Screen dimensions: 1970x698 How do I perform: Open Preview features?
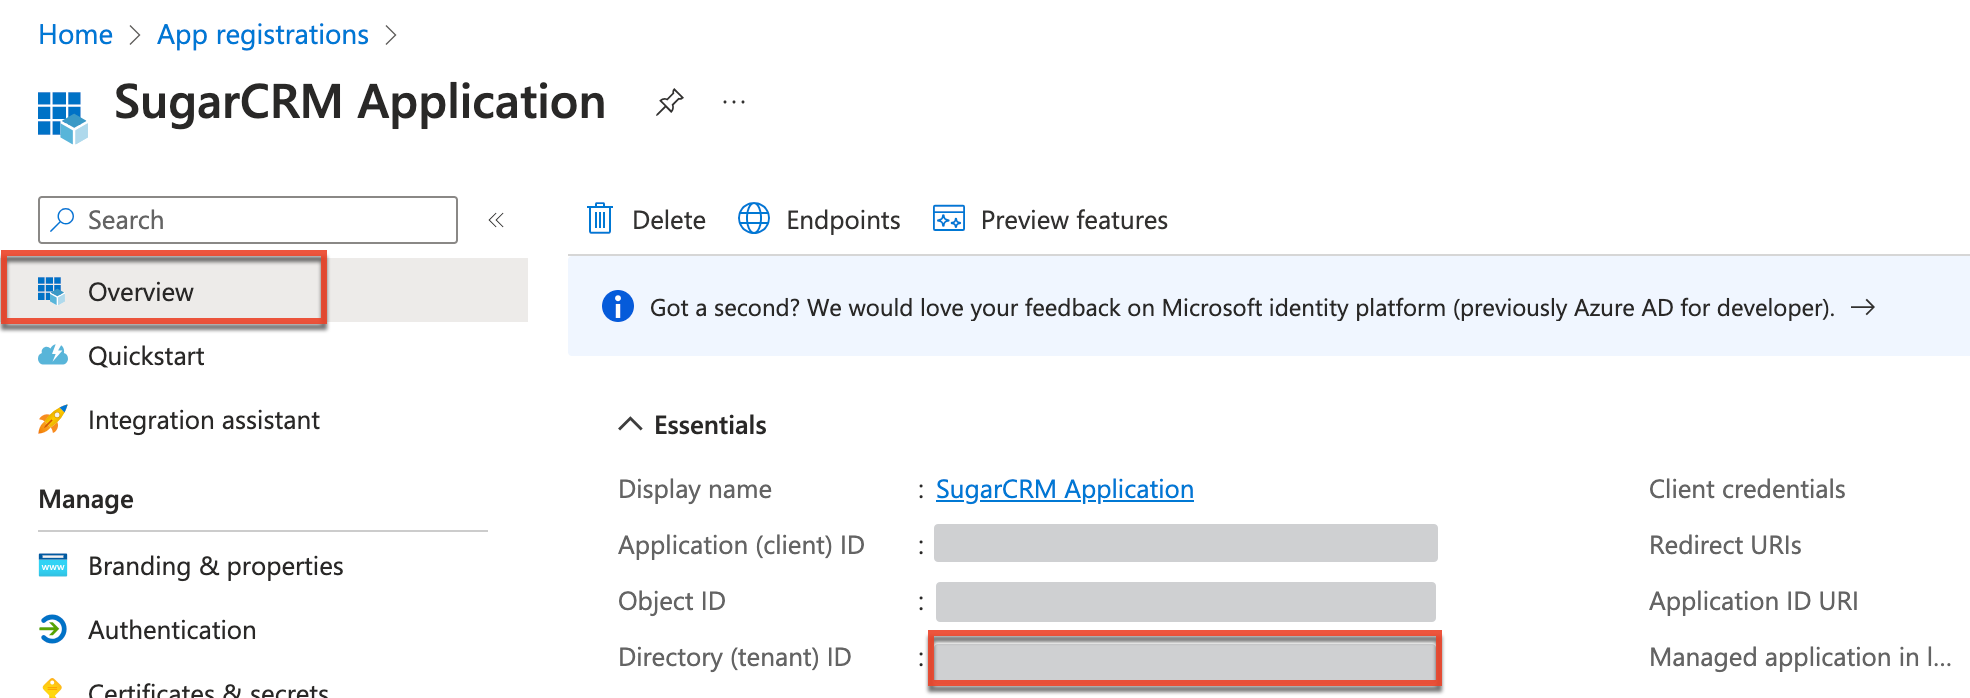pos(1050,220)
